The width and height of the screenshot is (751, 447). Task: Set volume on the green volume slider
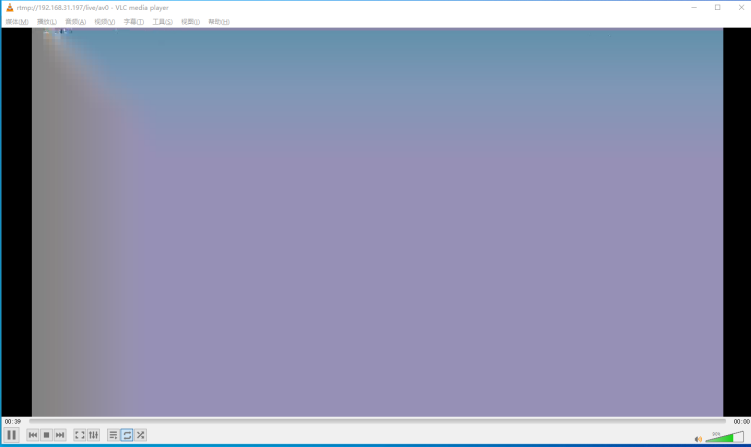click(x=724, y=436)
